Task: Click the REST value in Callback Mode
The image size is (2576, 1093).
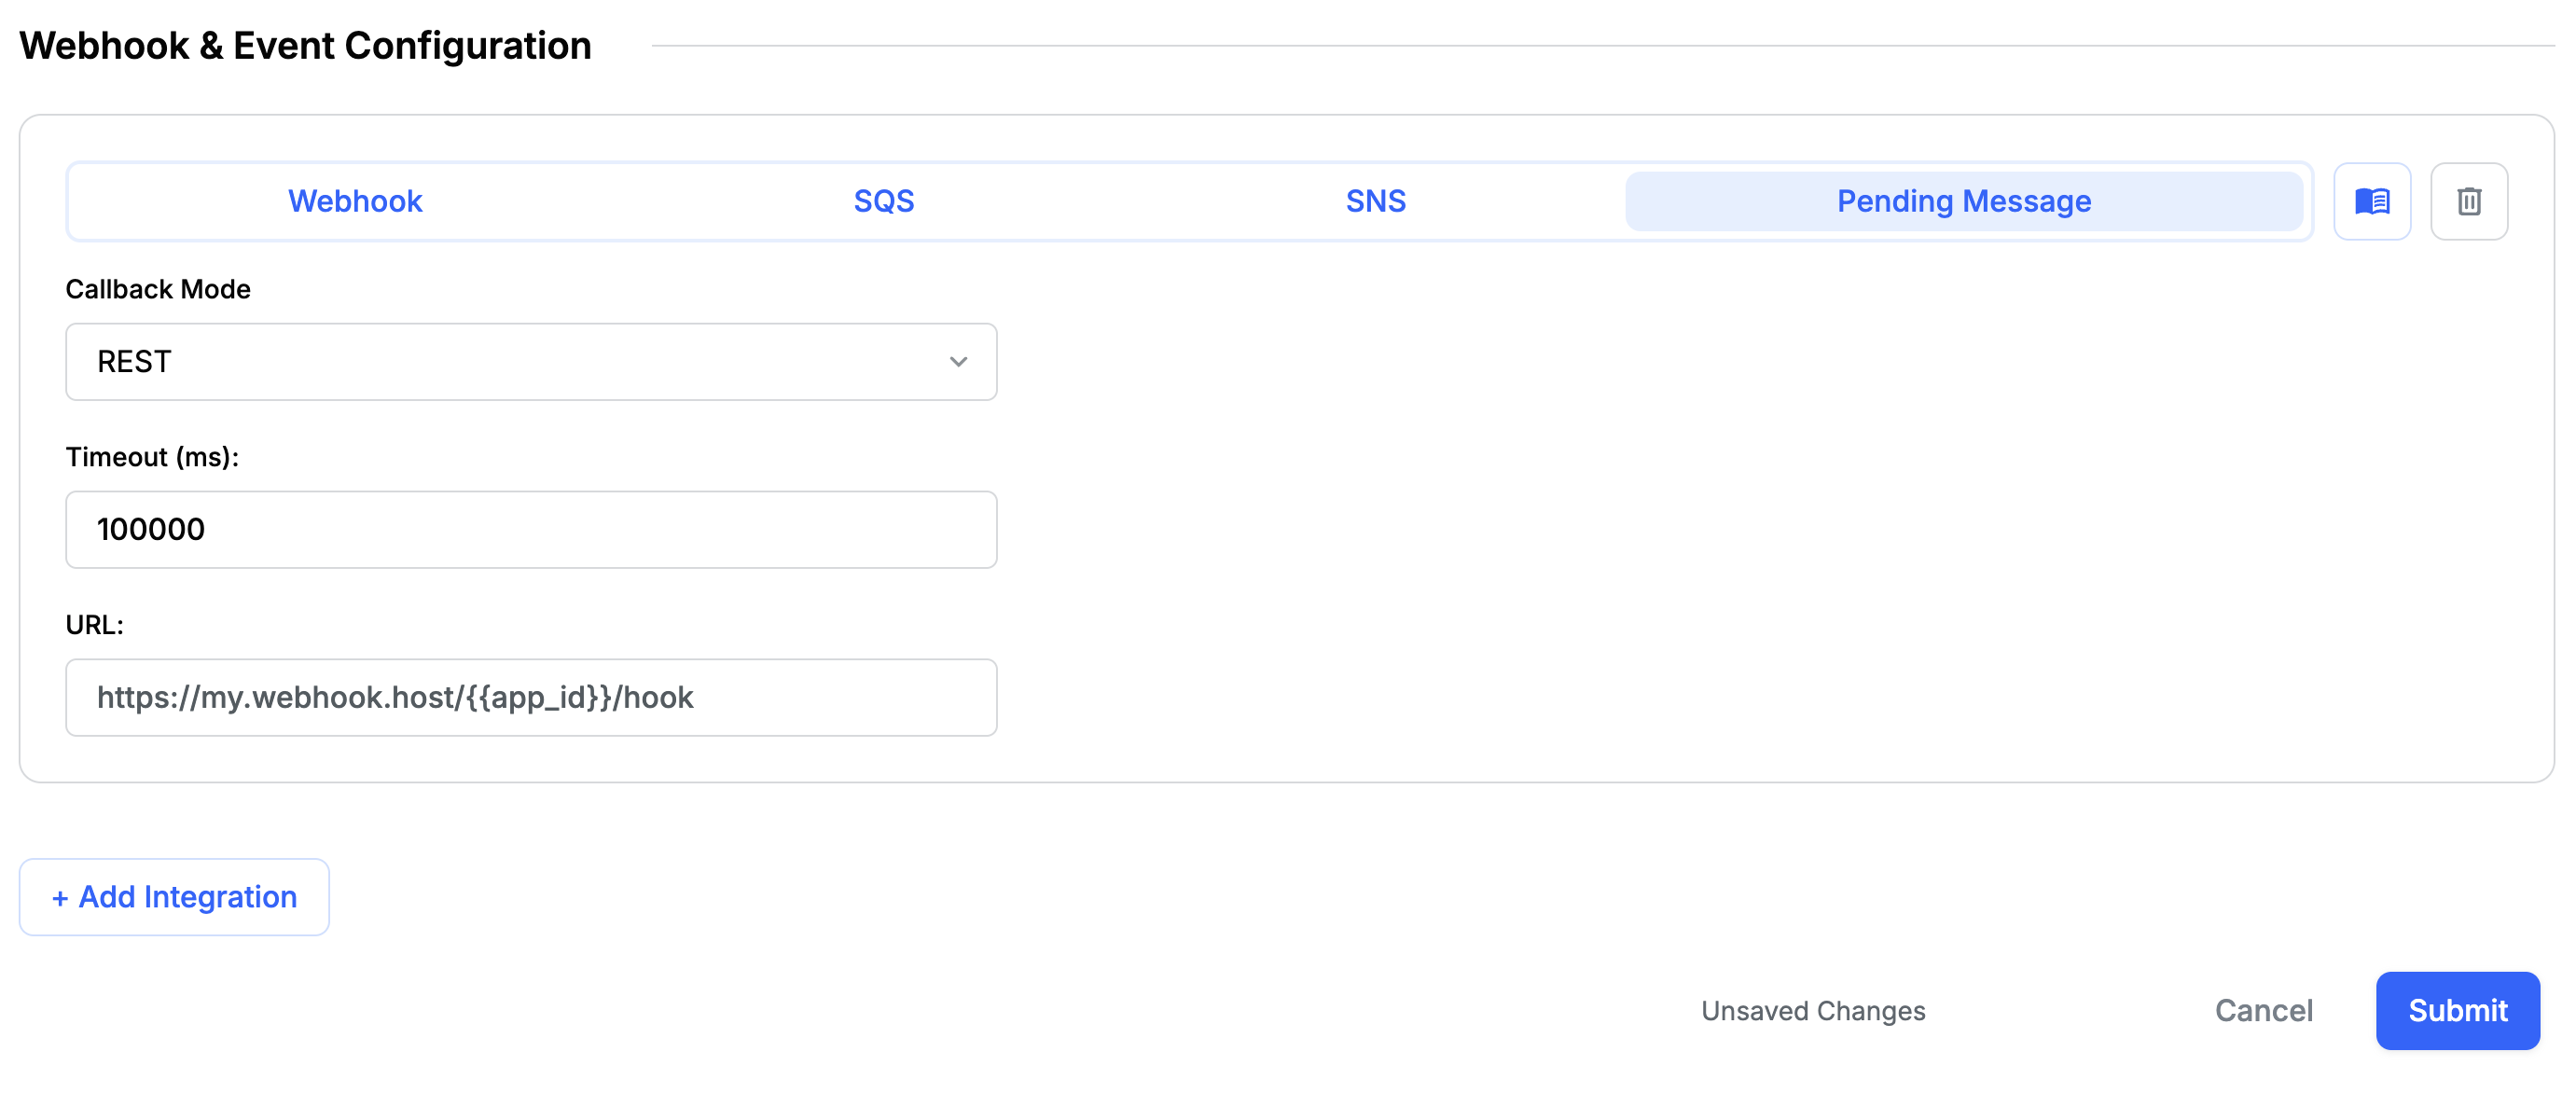Action: click(x=134, y=361)
